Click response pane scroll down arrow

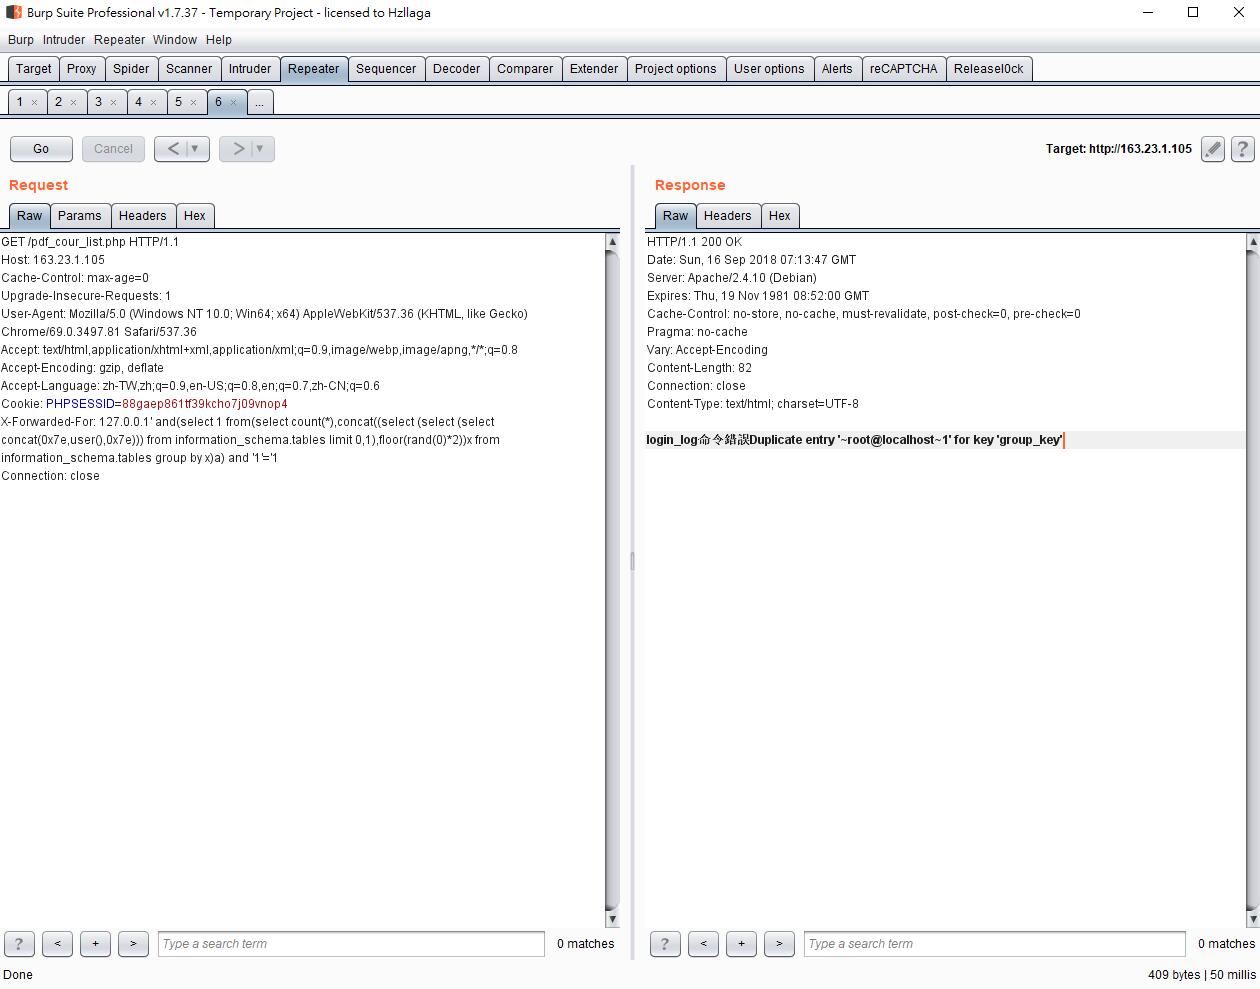(1253, 919)
